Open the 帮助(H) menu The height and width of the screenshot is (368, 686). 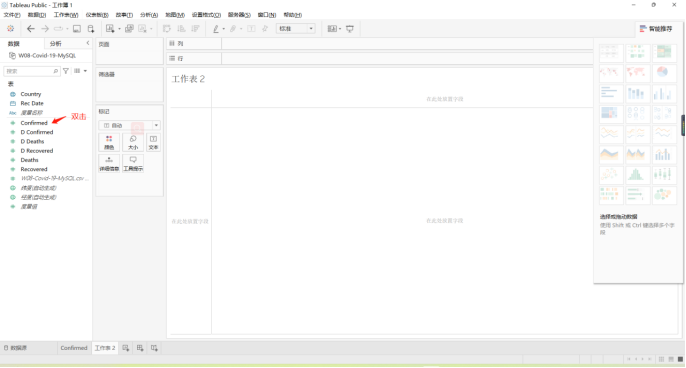(x=293, y=15)
